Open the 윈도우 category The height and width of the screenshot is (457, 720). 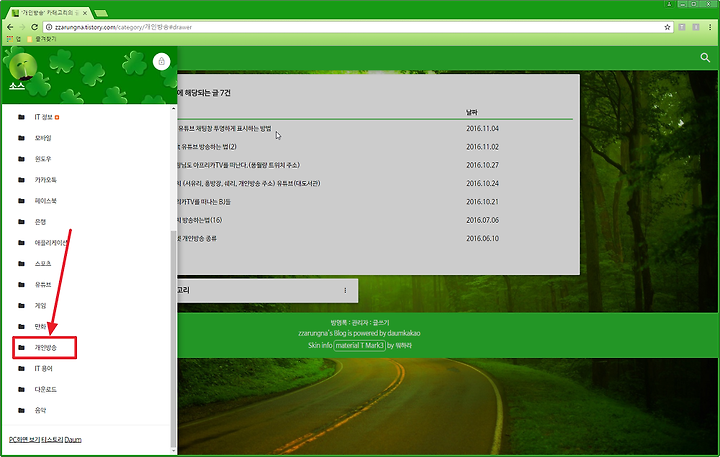[x=43, y=159]
